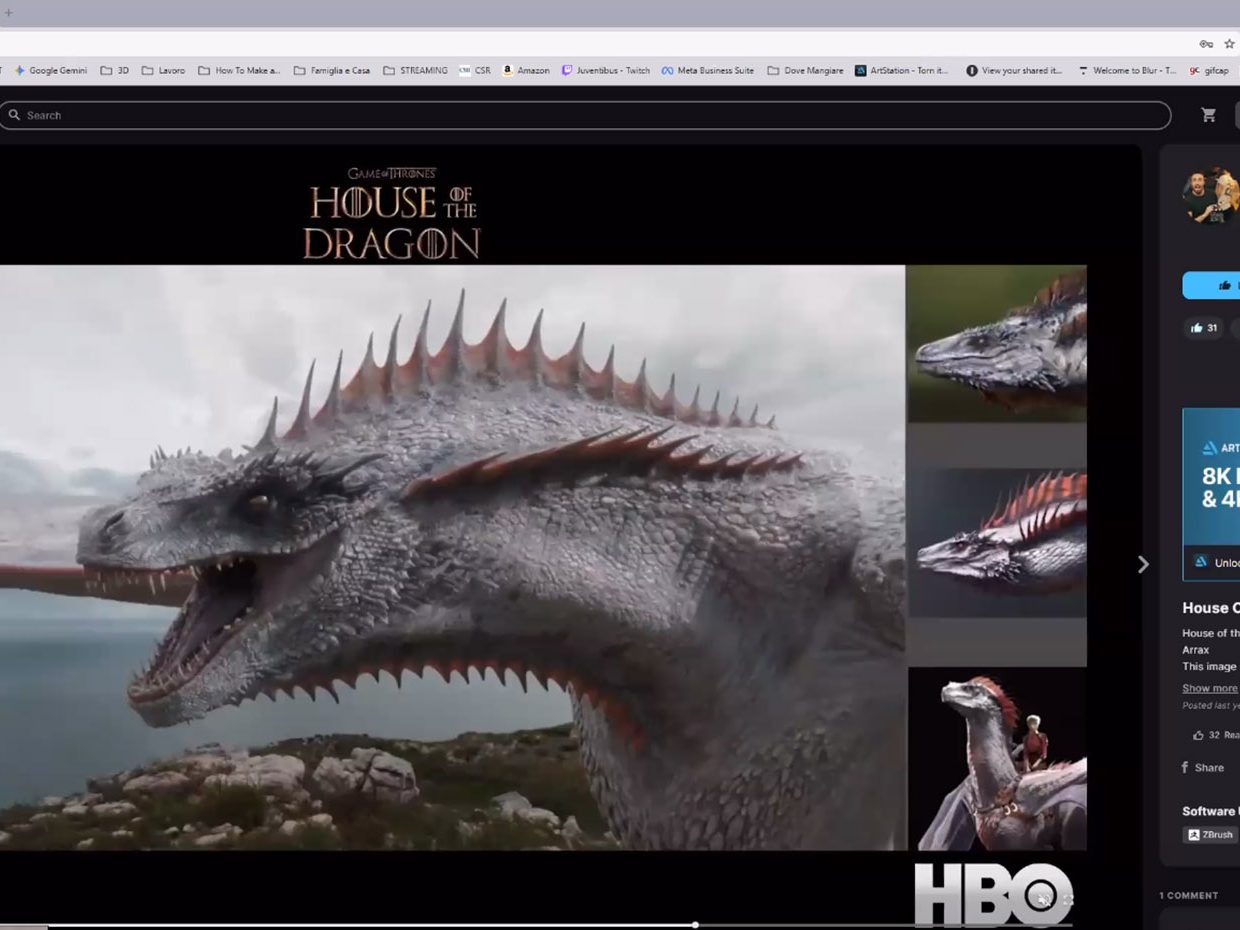Go to next image with right chevron
This screenshot has height=930, width=1240.
point(1143,565)
